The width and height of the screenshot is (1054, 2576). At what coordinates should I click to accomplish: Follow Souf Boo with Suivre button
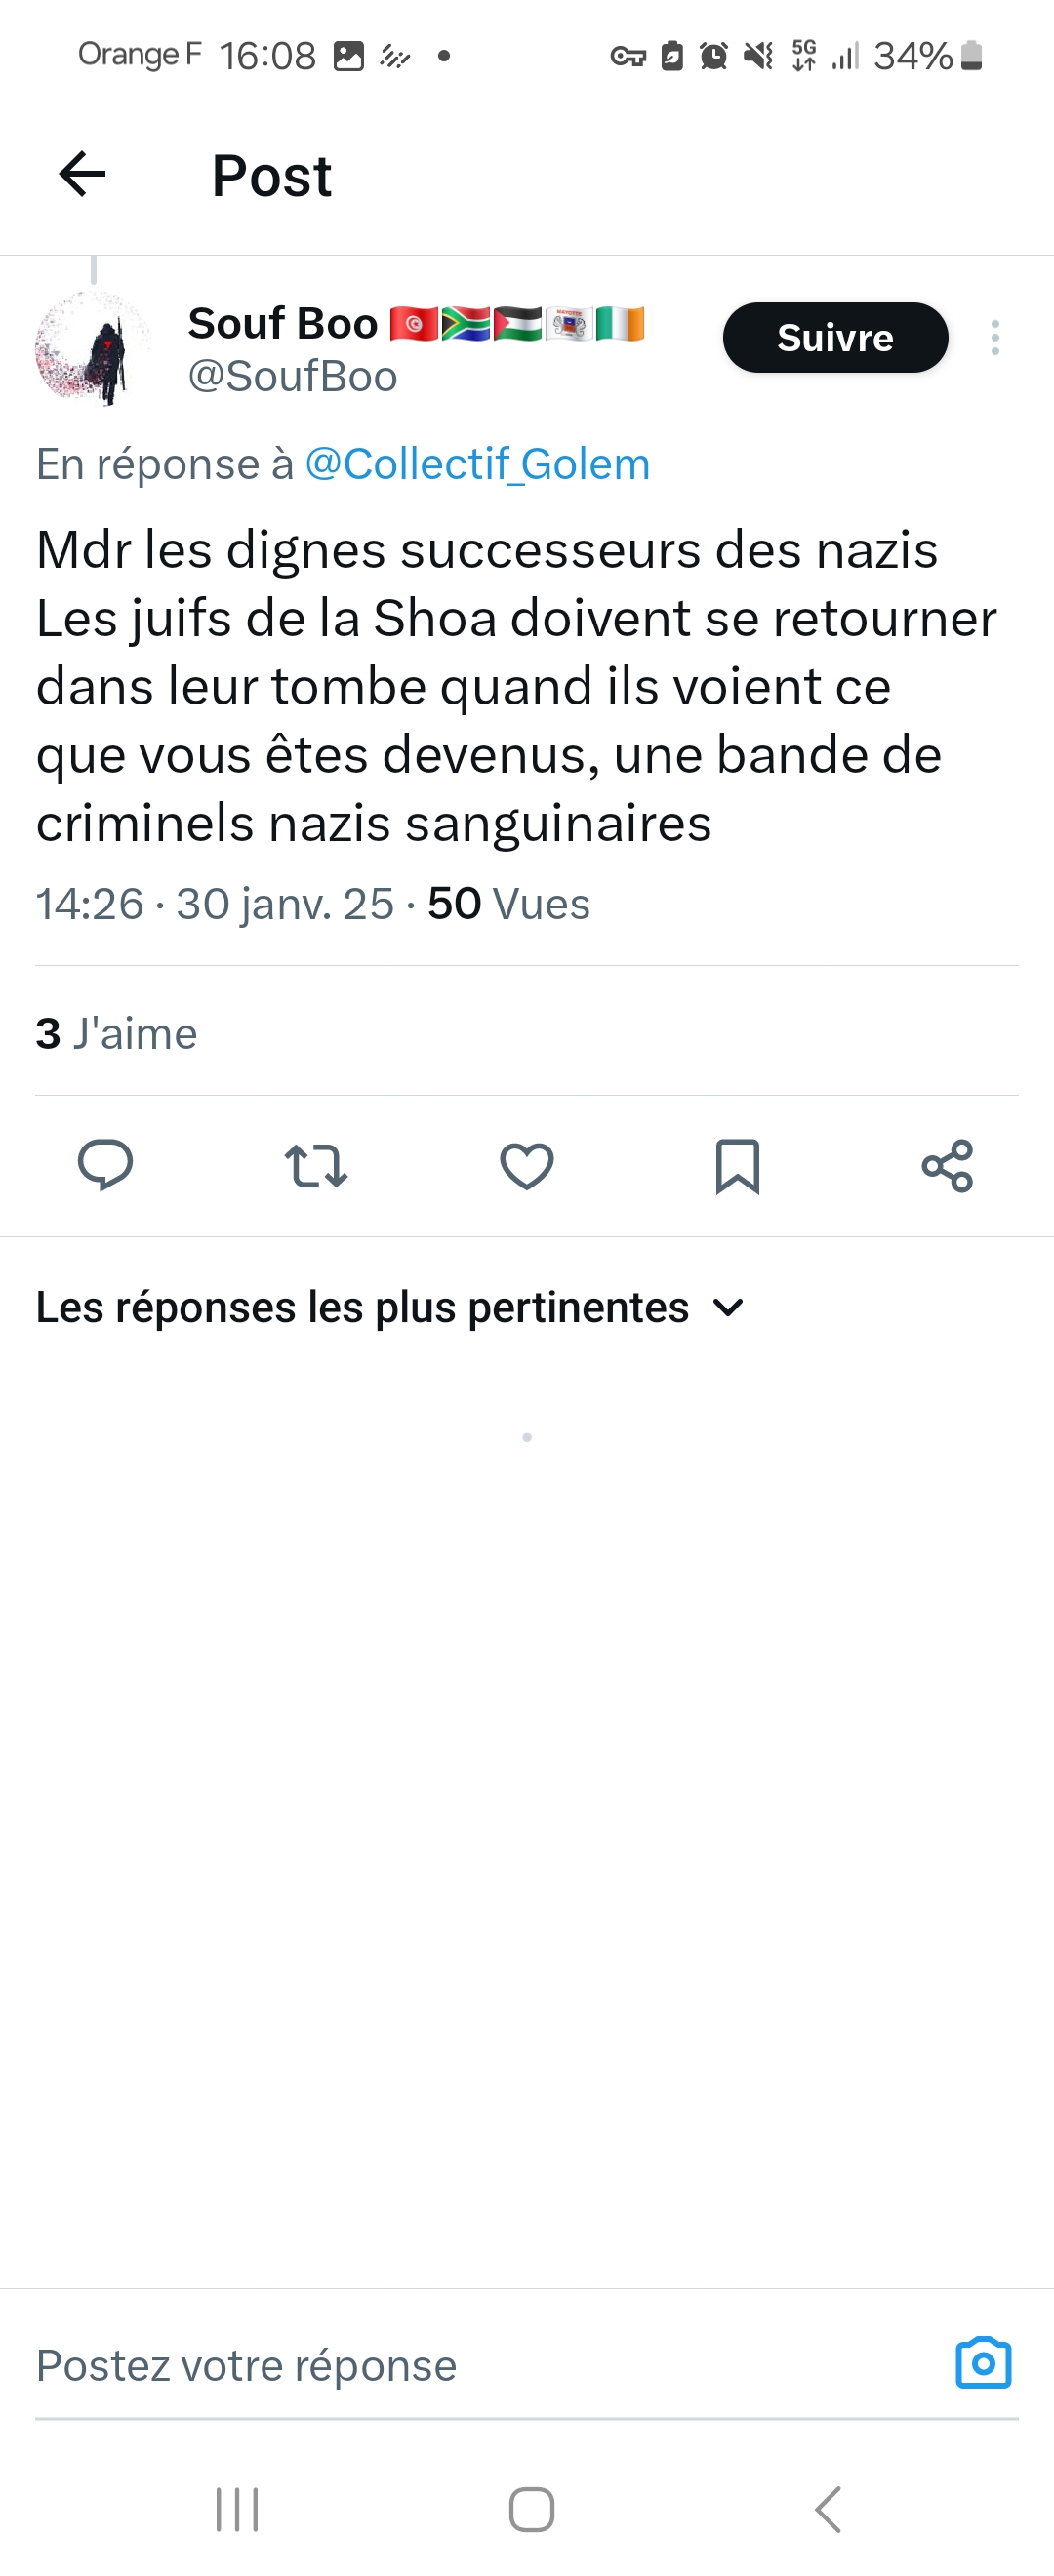(x=835, y=338)
